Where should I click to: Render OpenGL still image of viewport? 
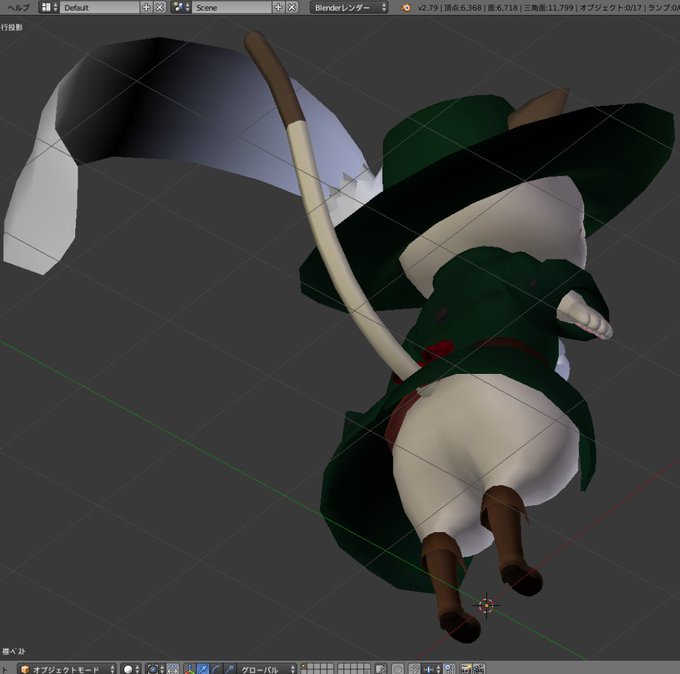coord(465,669)
